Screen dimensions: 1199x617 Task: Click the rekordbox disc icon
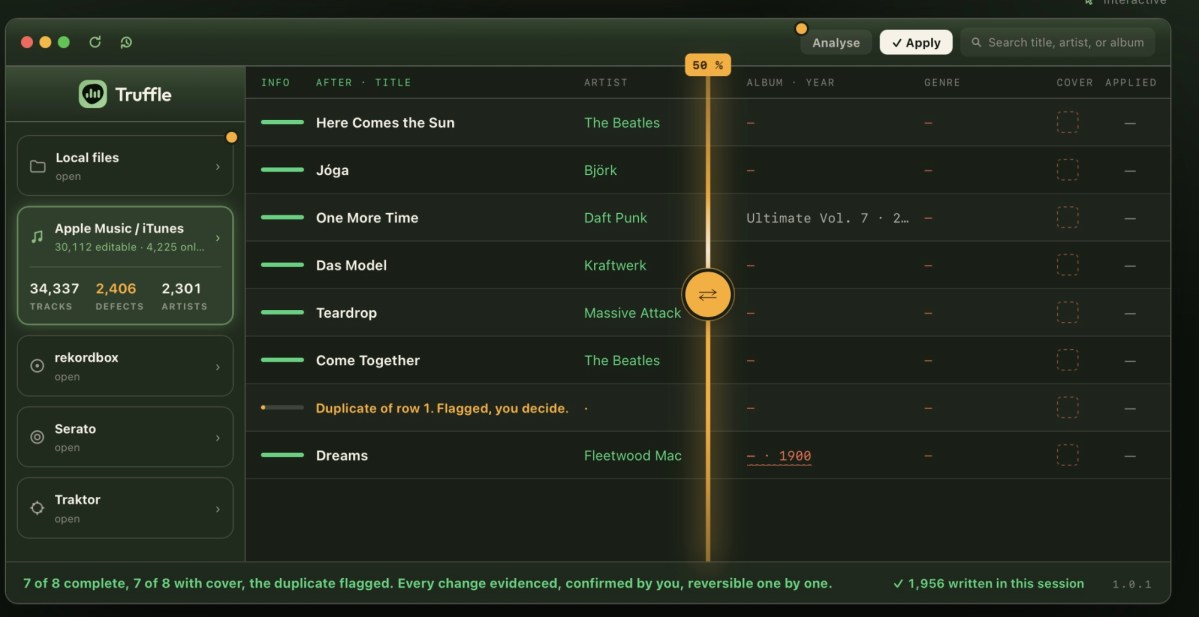coord(37,366)
